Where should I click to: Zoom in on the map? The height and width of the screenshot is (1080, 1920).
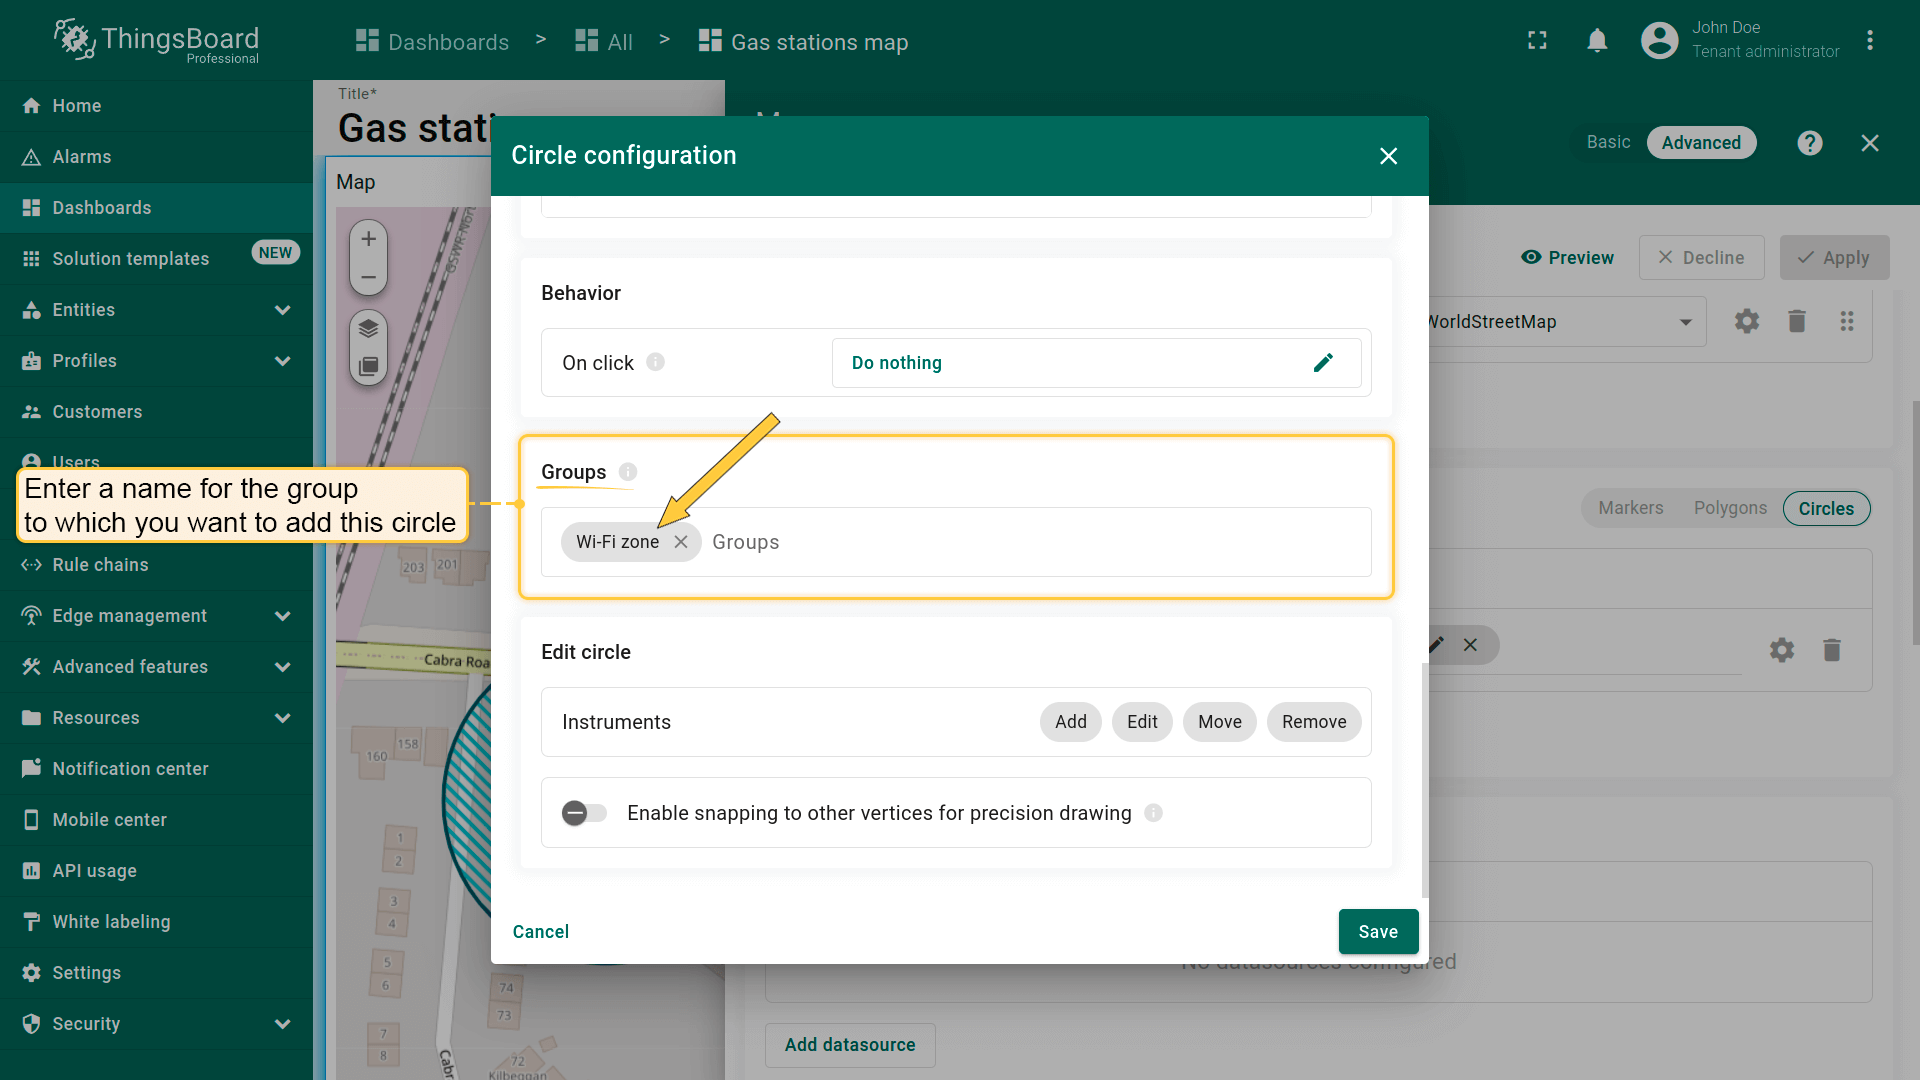(x=368, y=239)
